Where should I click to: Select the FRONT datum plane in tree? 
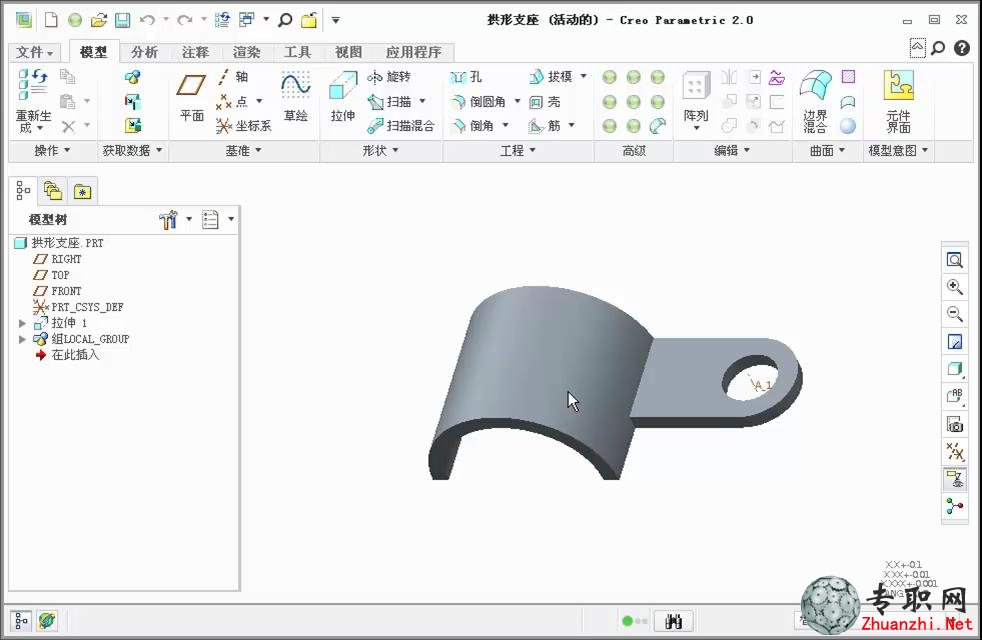(x=58, y=291)
